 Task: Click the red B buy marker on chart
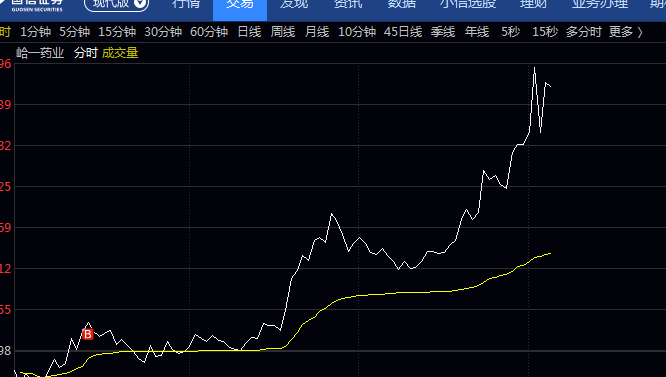(87, 335)
